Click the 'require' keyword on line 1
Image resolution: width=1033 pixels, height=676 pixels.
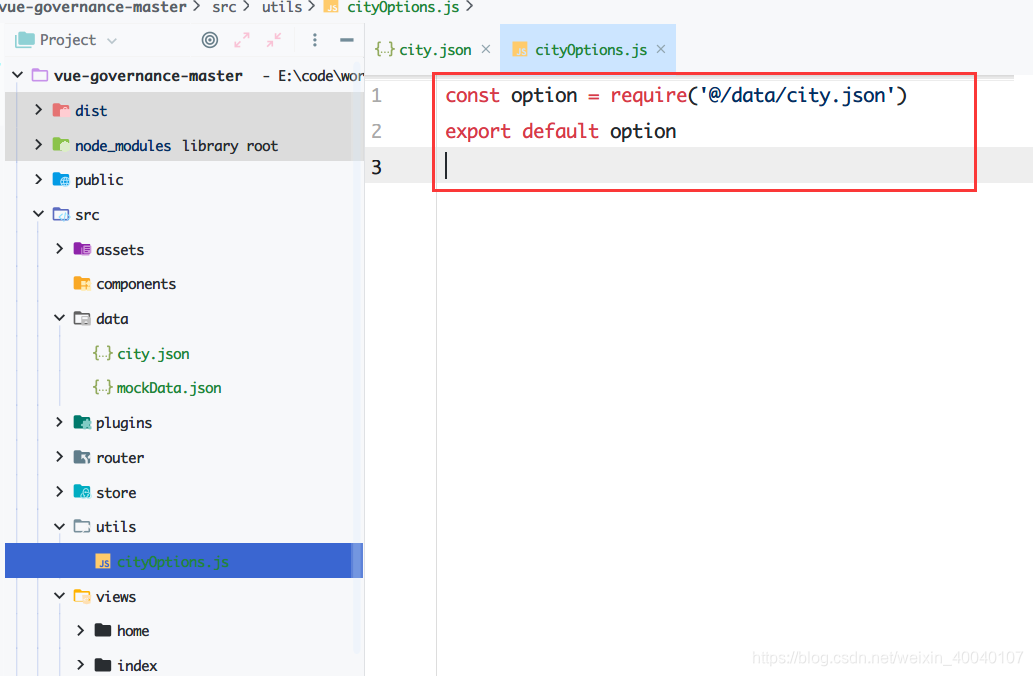click(649, 96)
